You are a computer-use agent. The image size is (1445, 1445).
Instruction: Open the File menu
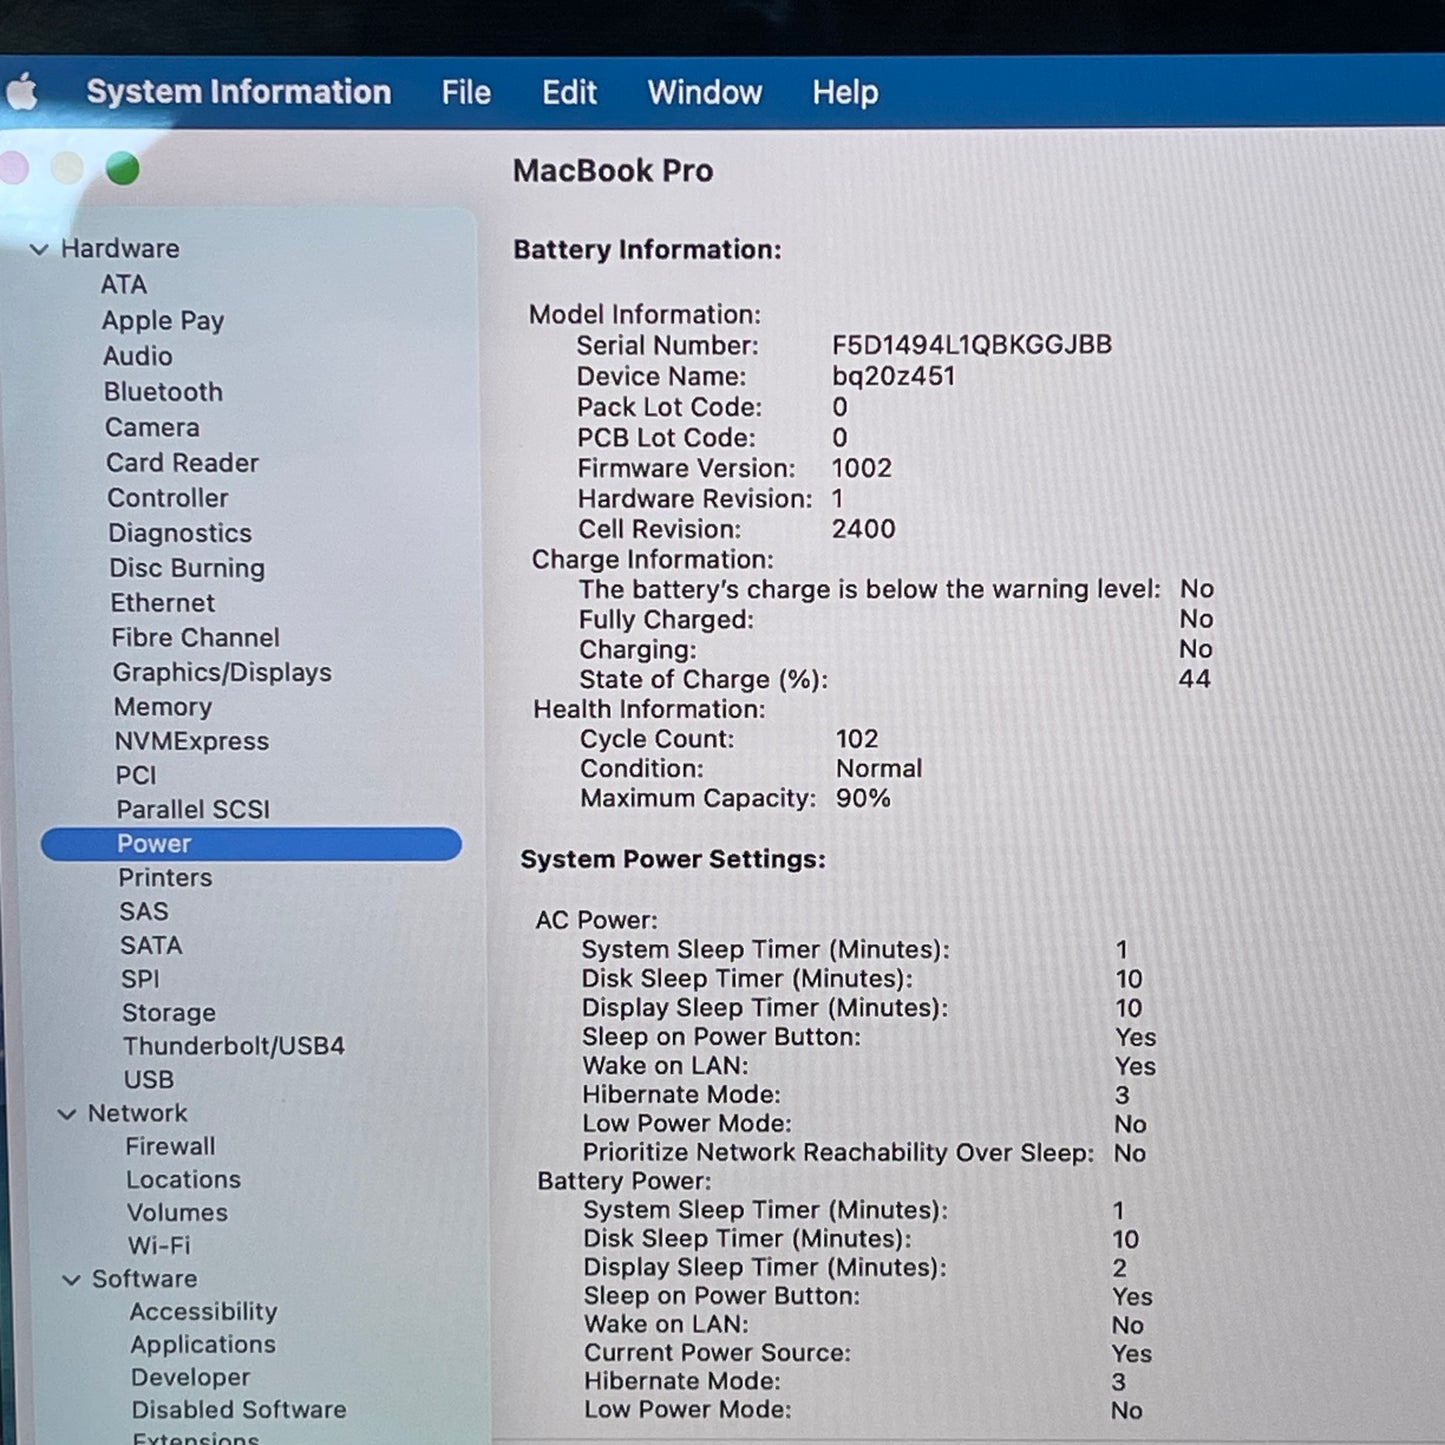coord(466,93)
